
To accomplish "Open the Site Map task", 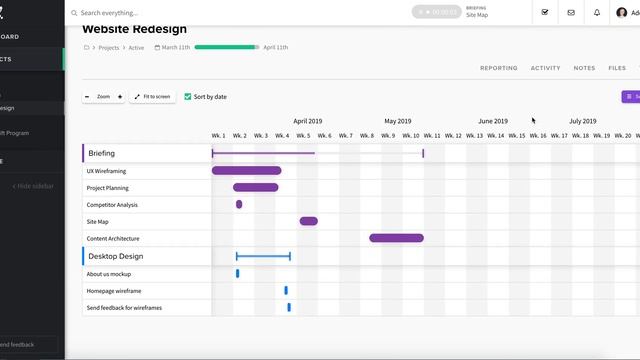I will click(x=98, y=222).
